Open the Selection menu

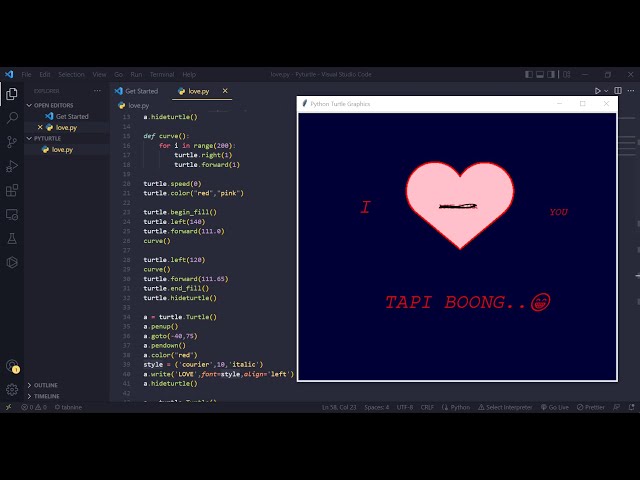(71, 74)
